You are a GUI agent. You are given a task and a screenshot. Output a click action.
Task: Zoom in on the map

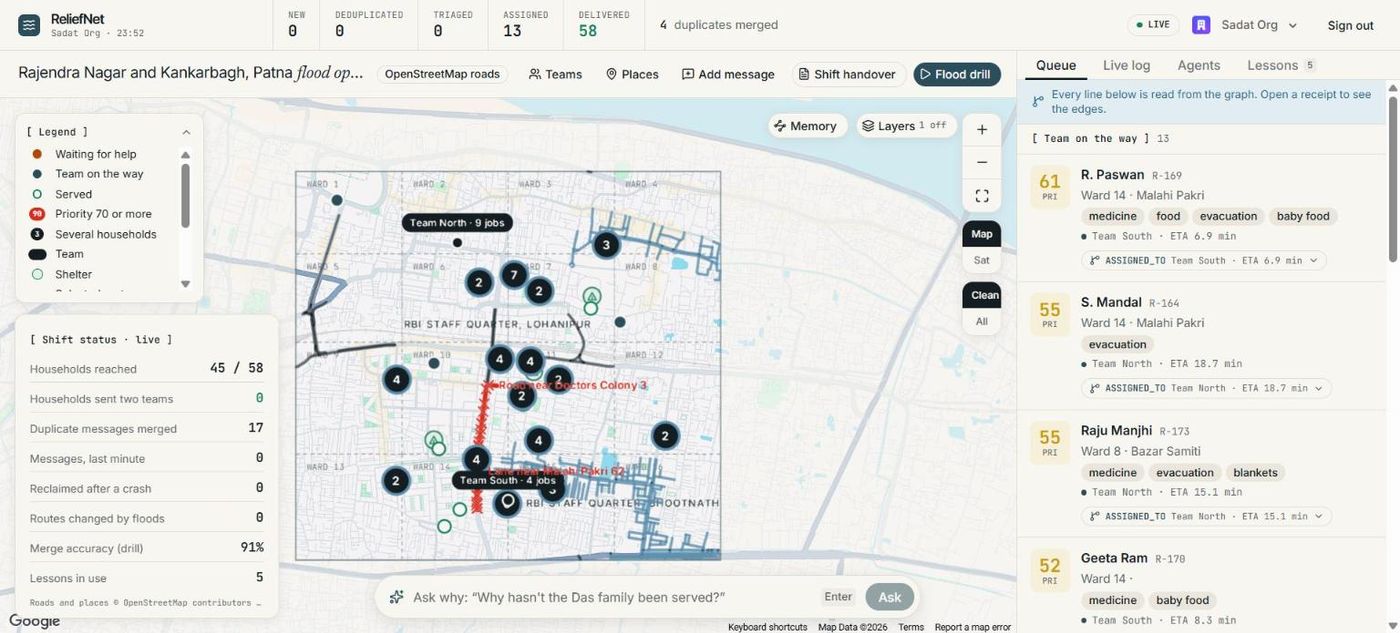pyautogui.click(x=982, y=130)
